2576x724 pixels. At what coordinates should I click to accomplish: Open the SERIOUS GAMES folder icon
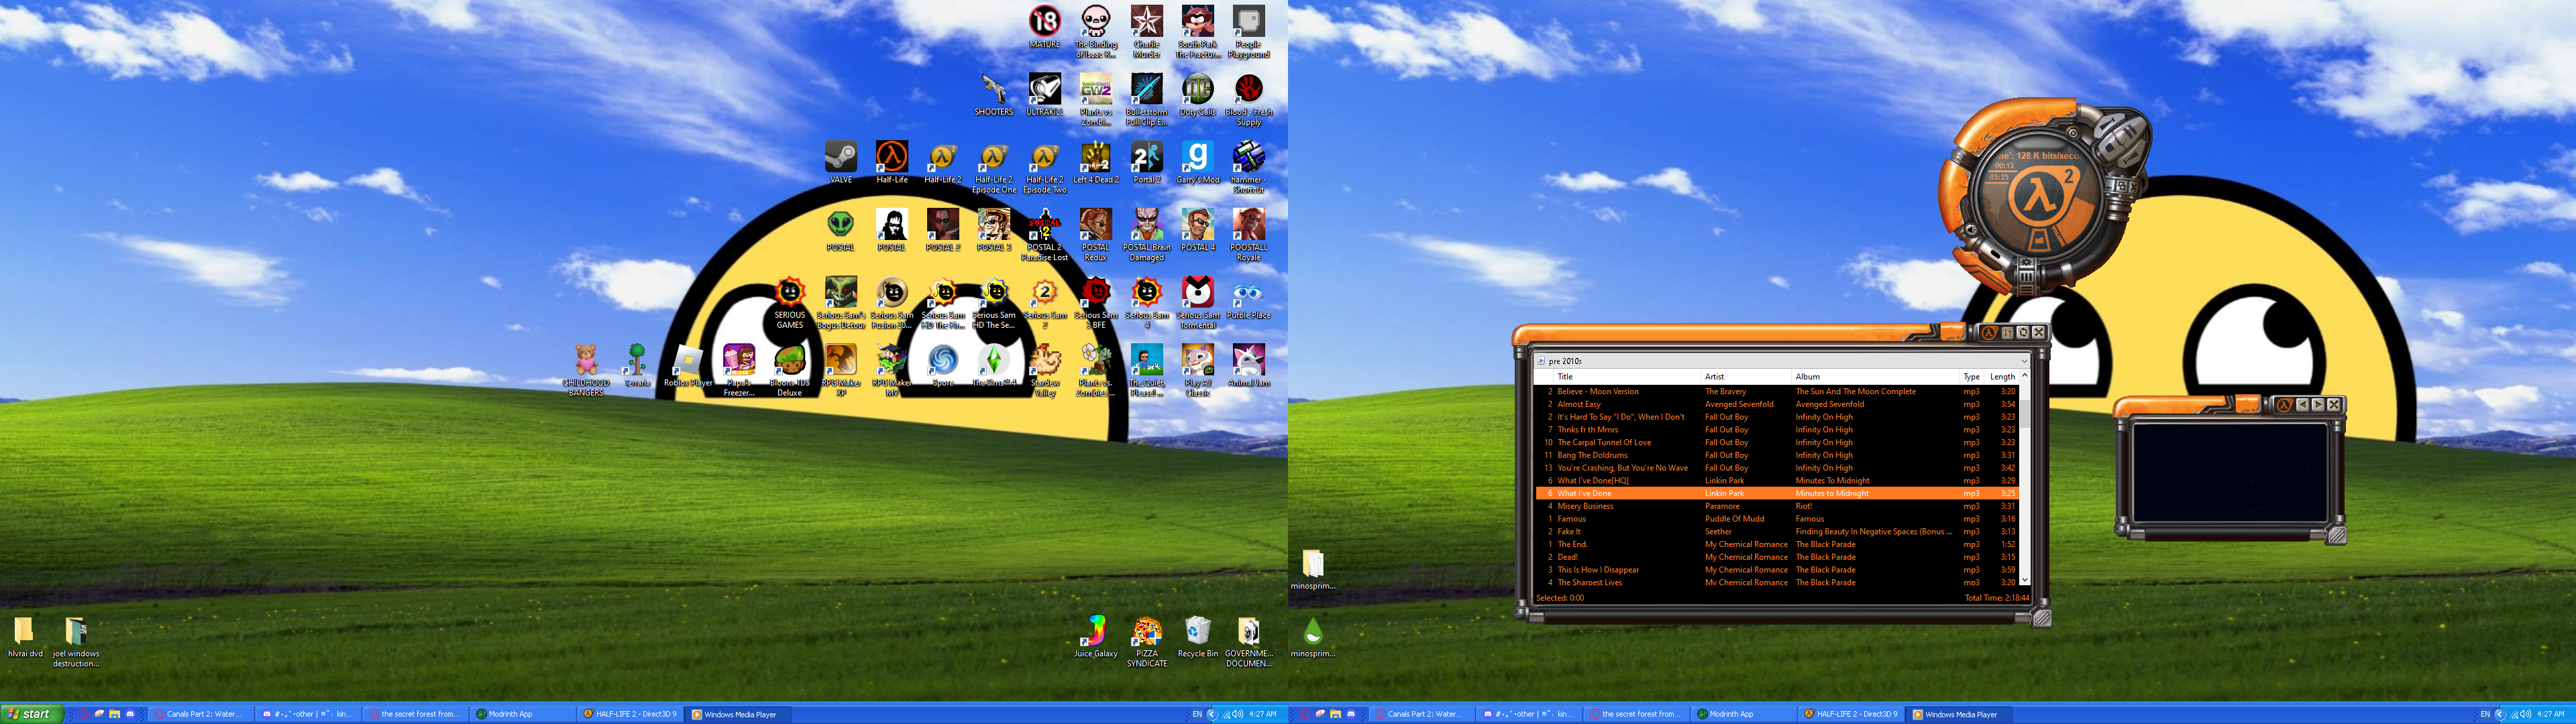coord(790,303)
